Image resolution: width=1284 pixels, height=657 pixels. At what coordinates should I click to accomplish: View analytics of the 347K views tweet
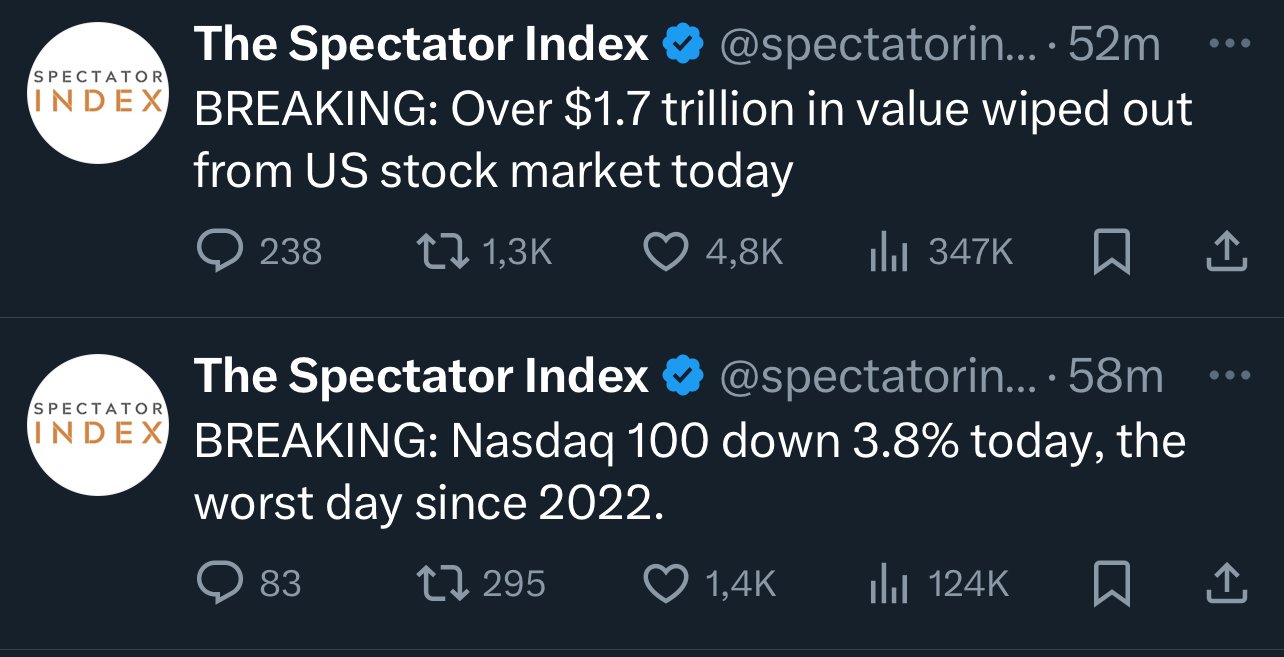click(x=888, y=251)
